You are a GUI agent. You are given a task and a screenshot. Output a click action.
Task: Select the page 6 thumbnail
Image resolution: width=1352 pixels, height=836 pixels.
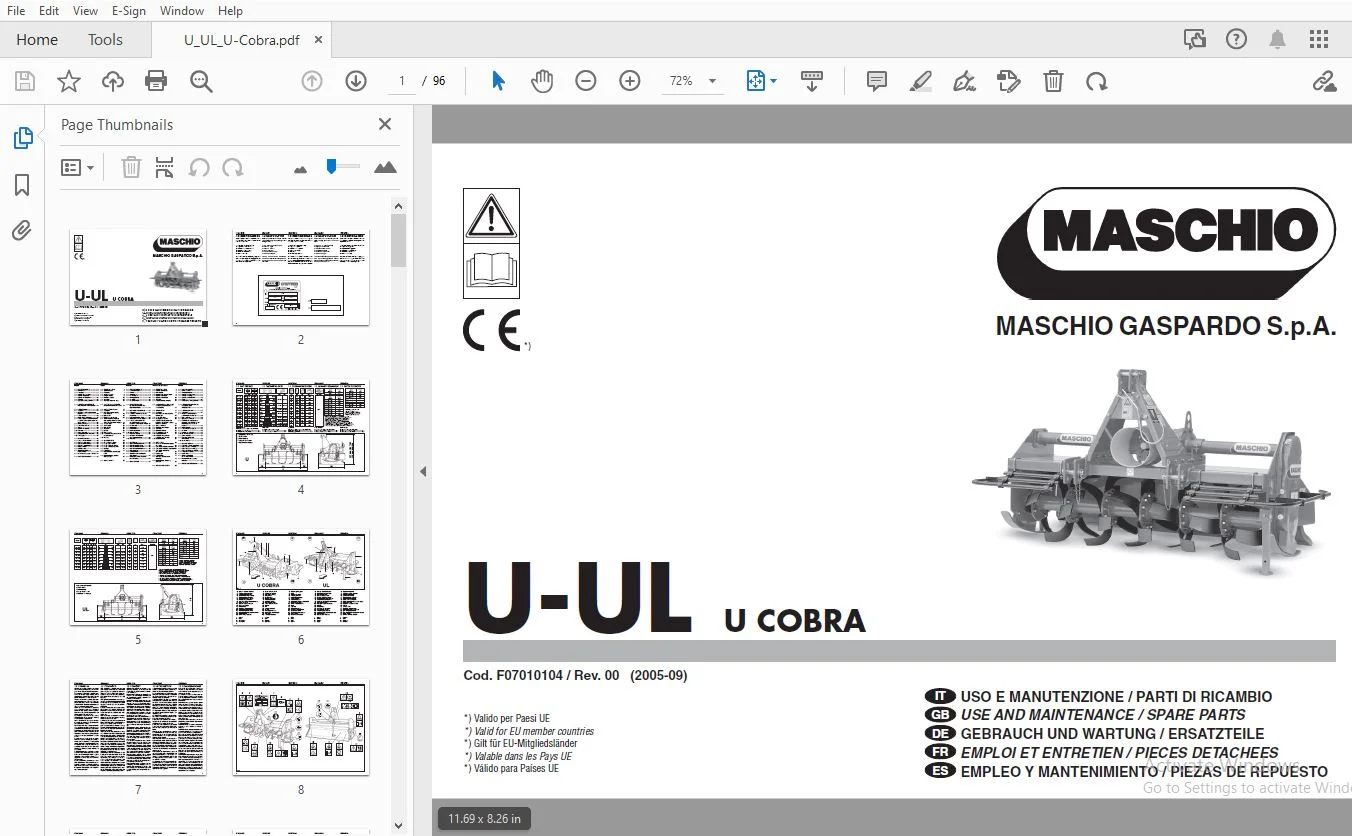301,577
